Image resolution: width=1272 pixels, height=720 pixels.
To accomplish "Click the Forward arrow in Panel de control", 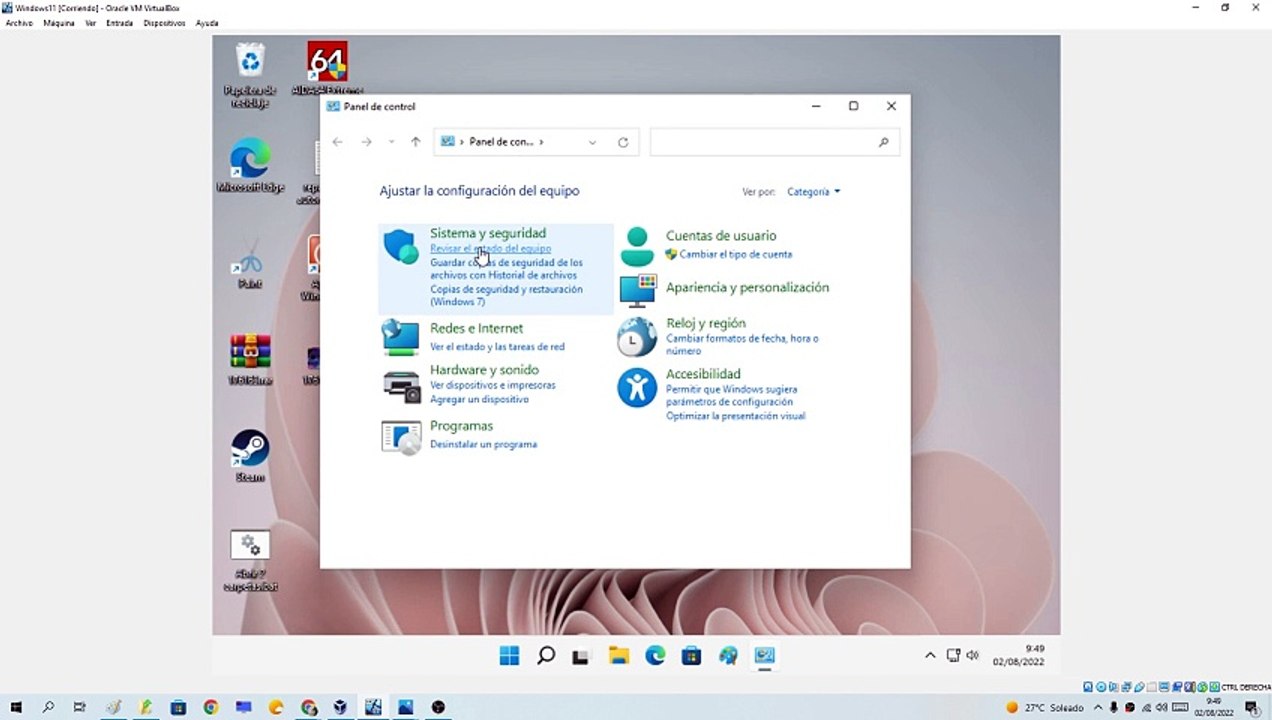I will [366, 142].
